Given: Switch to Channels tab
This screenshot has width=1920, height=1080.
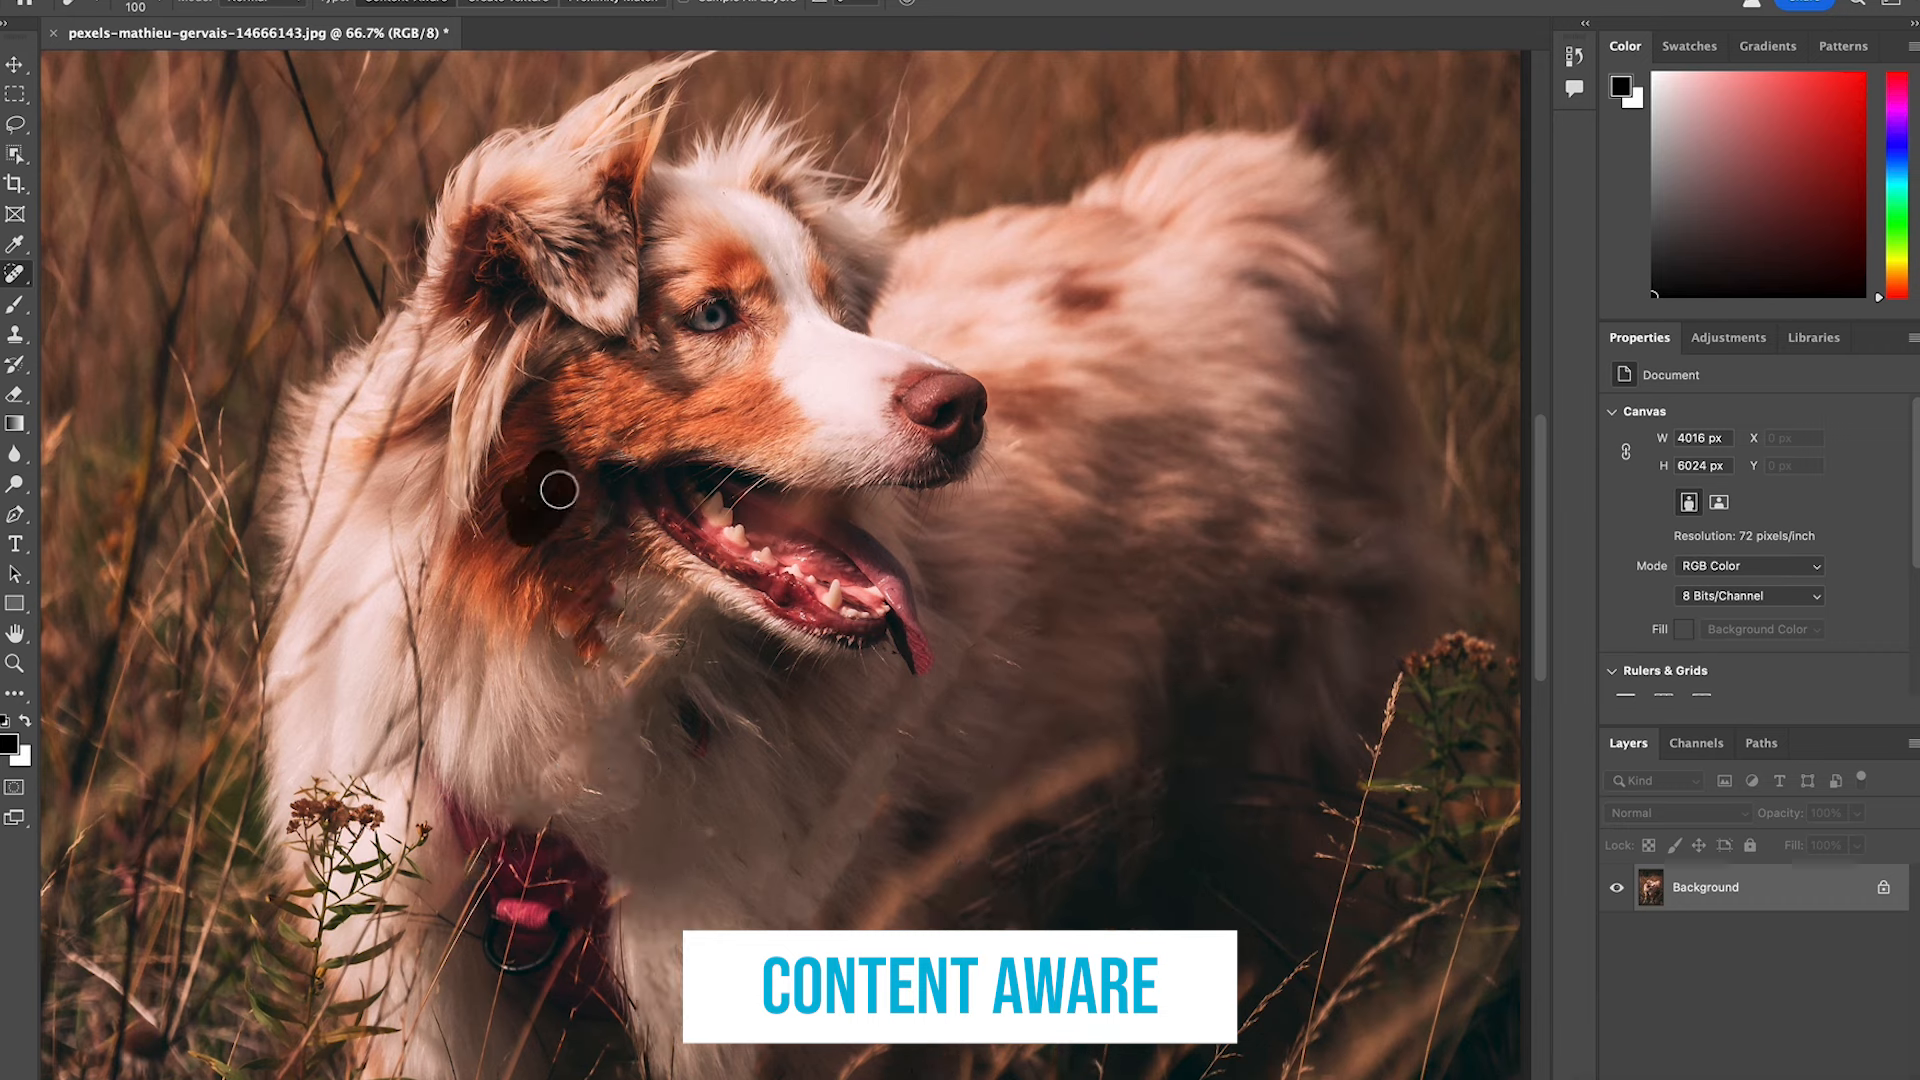Looking at the screenshot, I should pos(1696,741).
